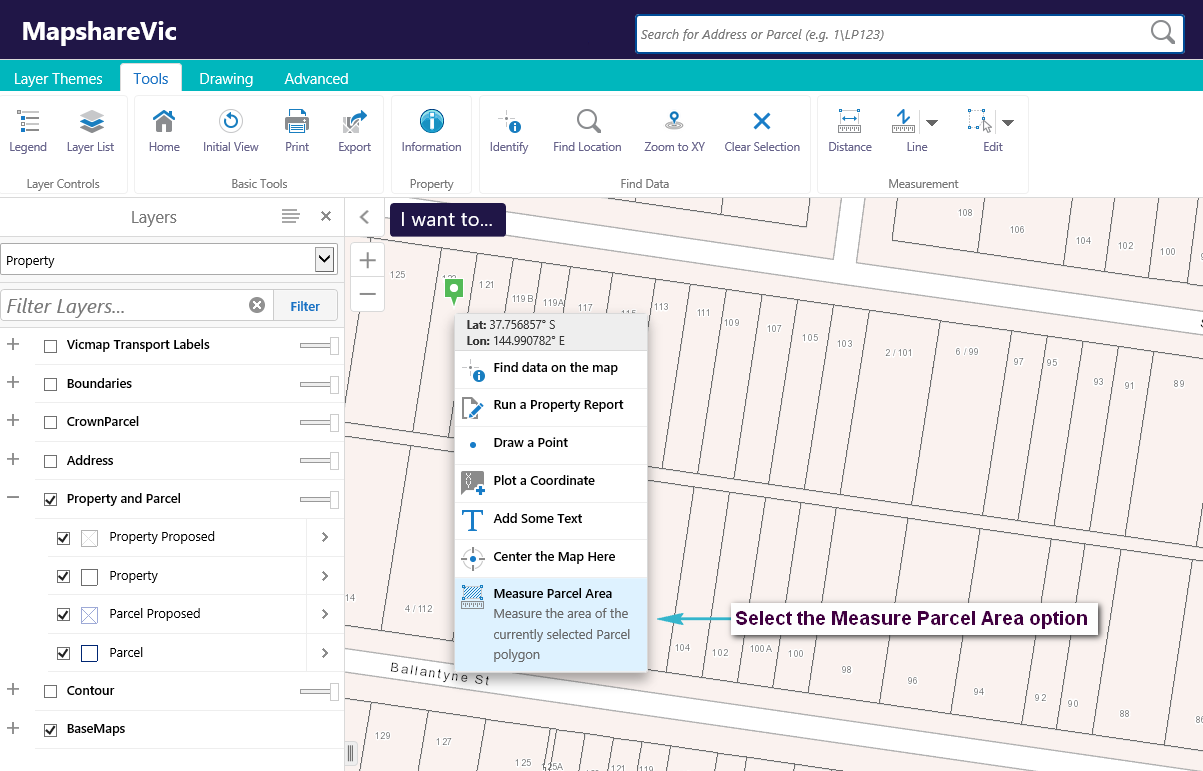Switch to Drawing tab
Viewport: 1203px width, 771px height.
coord(226,78)
